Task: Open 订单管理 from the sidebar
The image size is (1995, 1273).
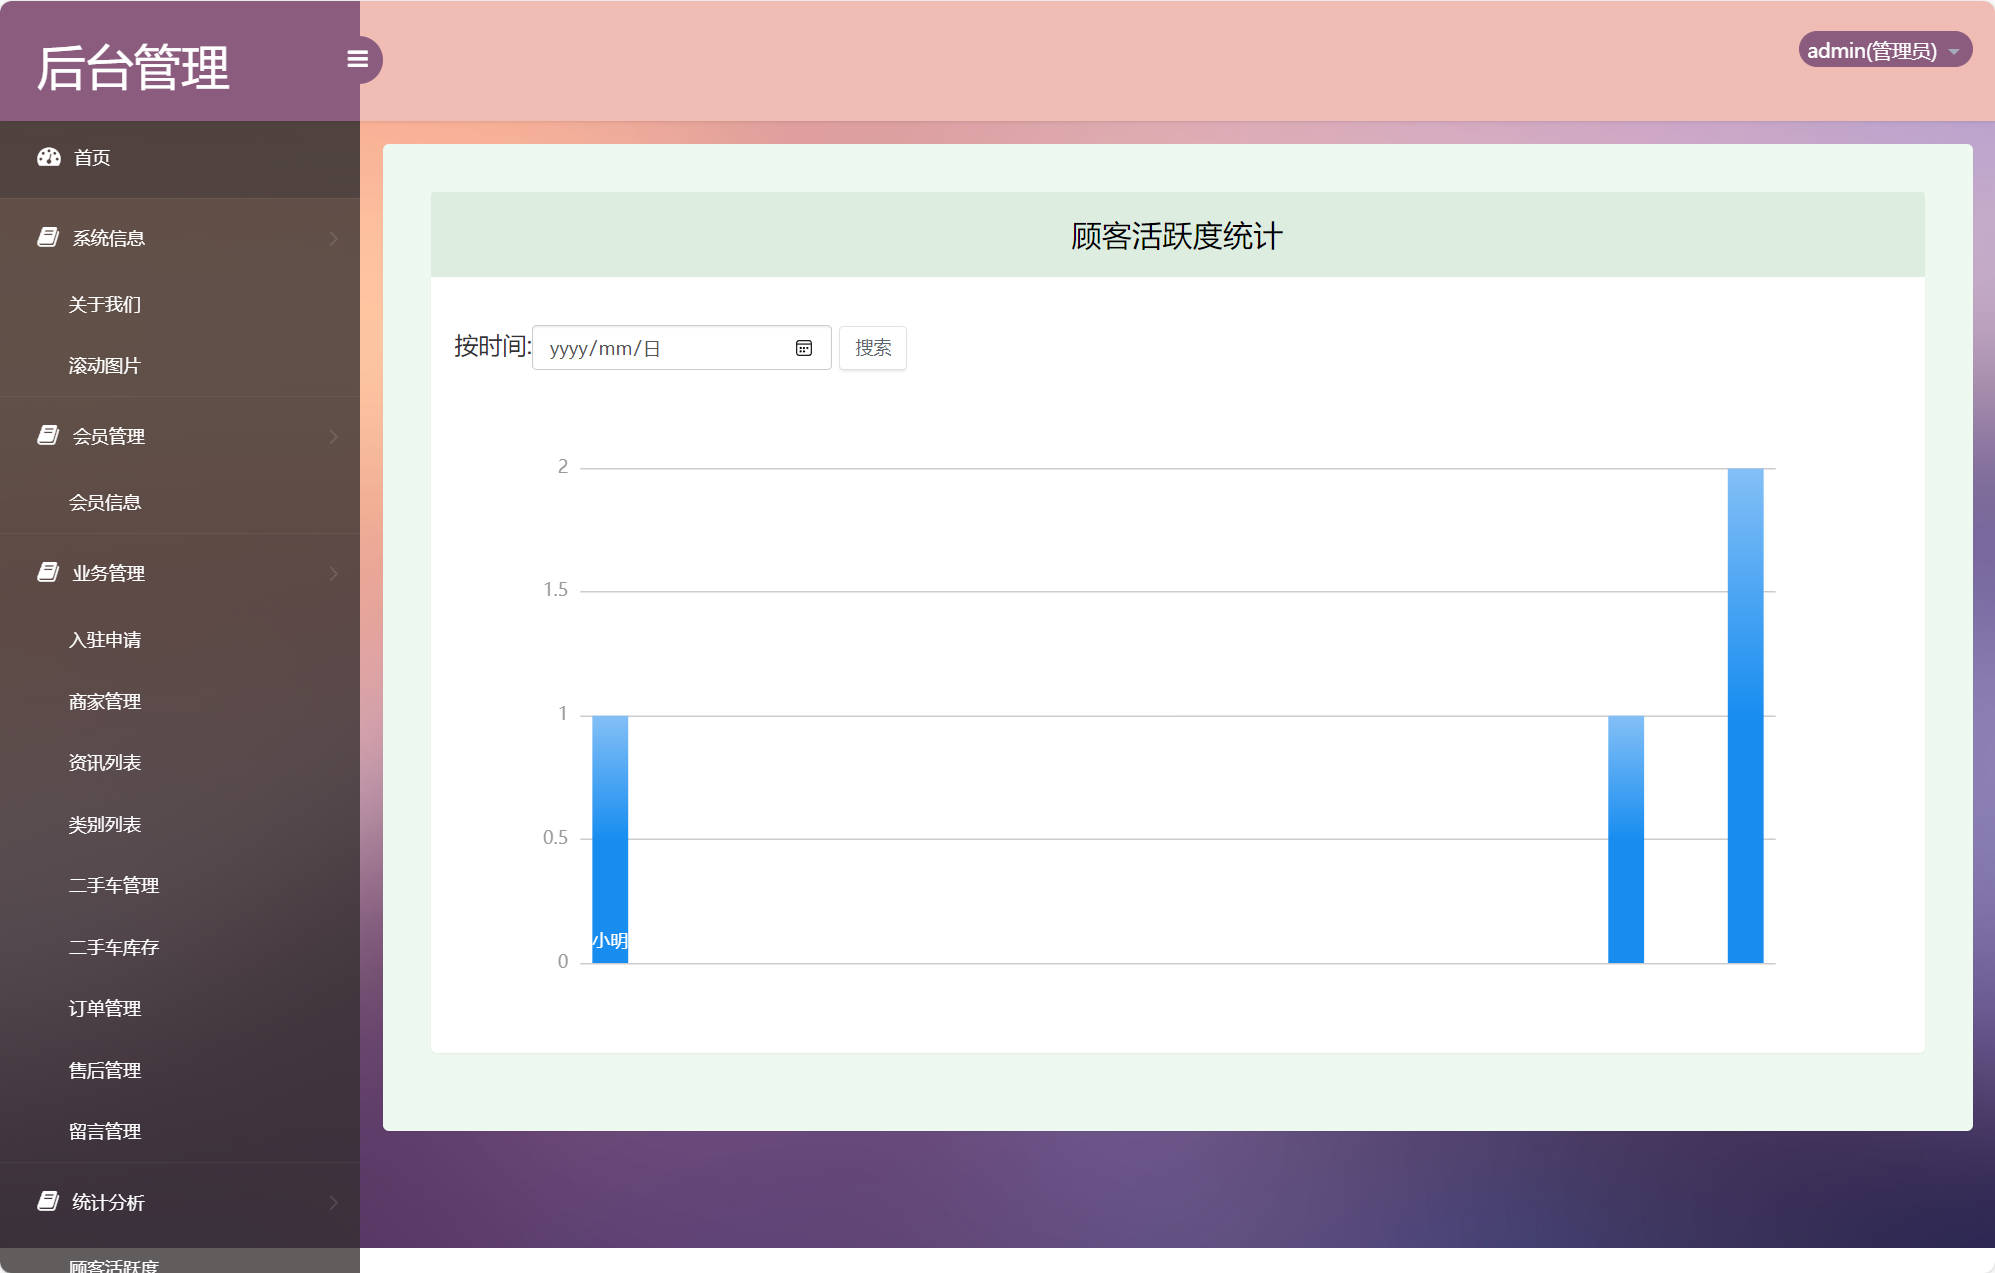Action: pos(105,1008)
